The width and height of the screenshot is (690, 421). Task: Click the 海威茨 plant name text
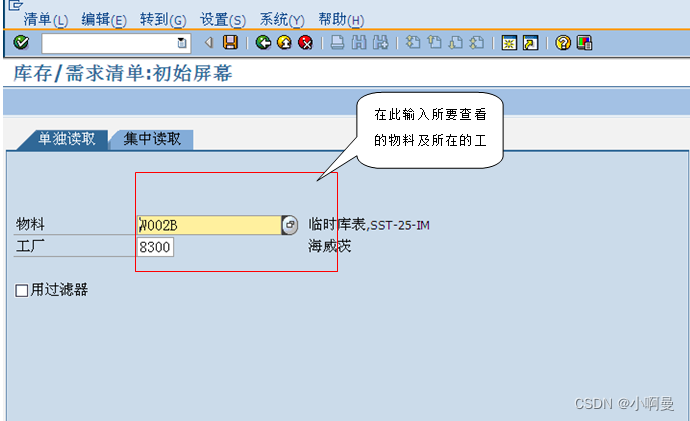point(330,246)
